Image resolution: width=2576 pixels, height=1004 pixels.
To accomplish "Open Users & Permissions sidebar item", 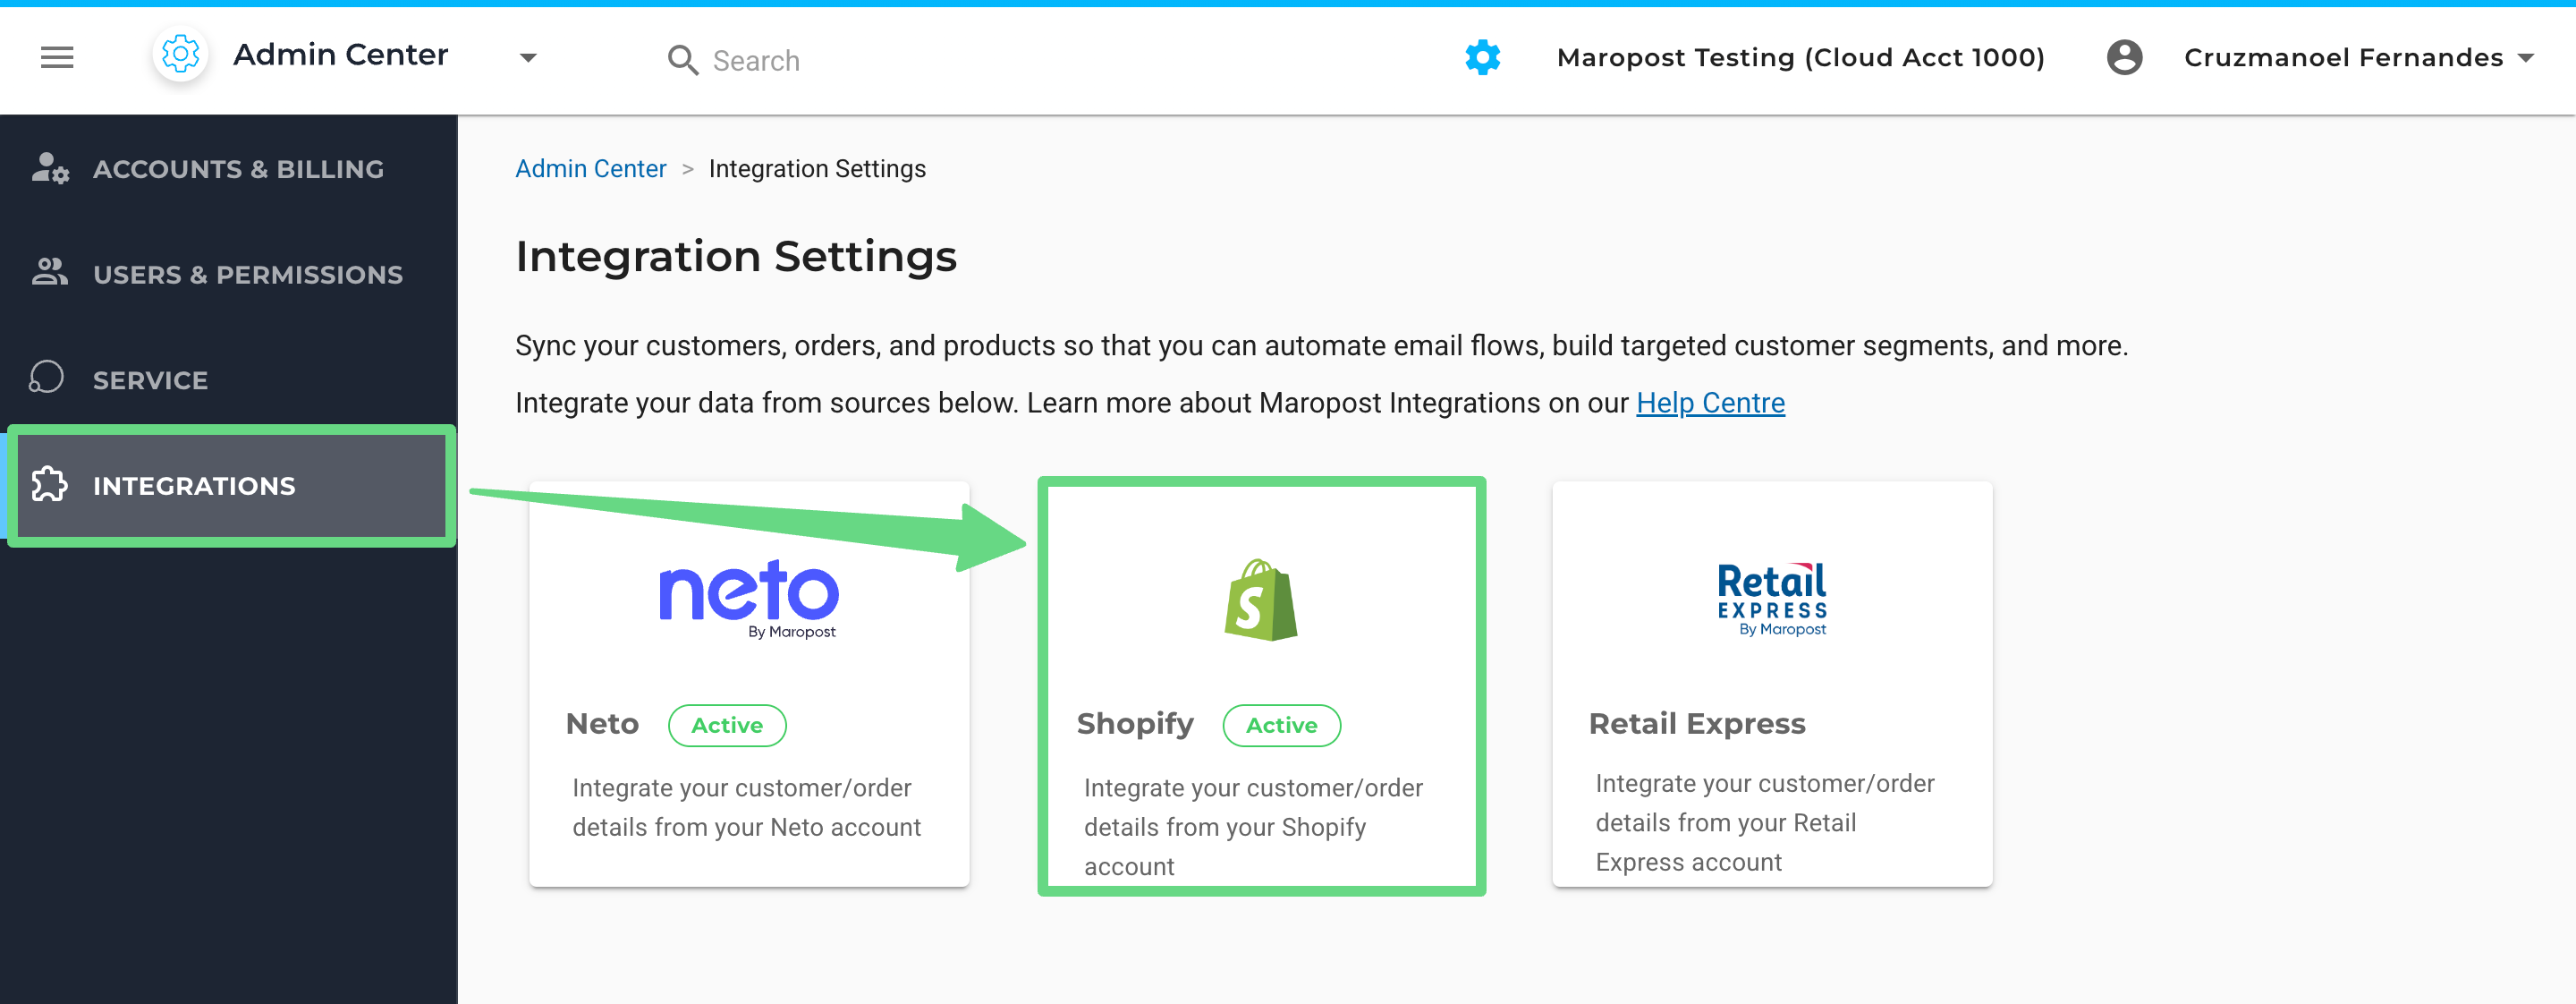I will pyautogui.click(x=229, y=274).
